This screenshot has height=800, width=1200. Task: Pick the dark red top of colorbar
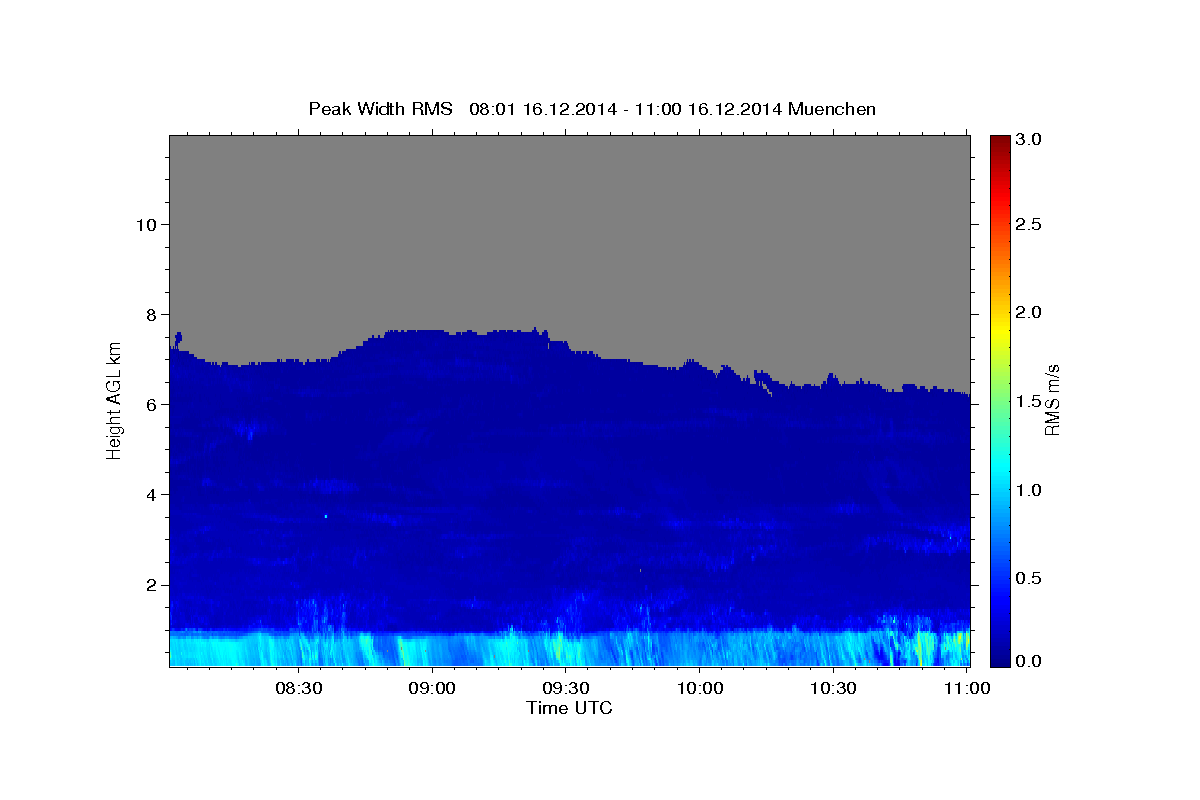click(1000, 142)
